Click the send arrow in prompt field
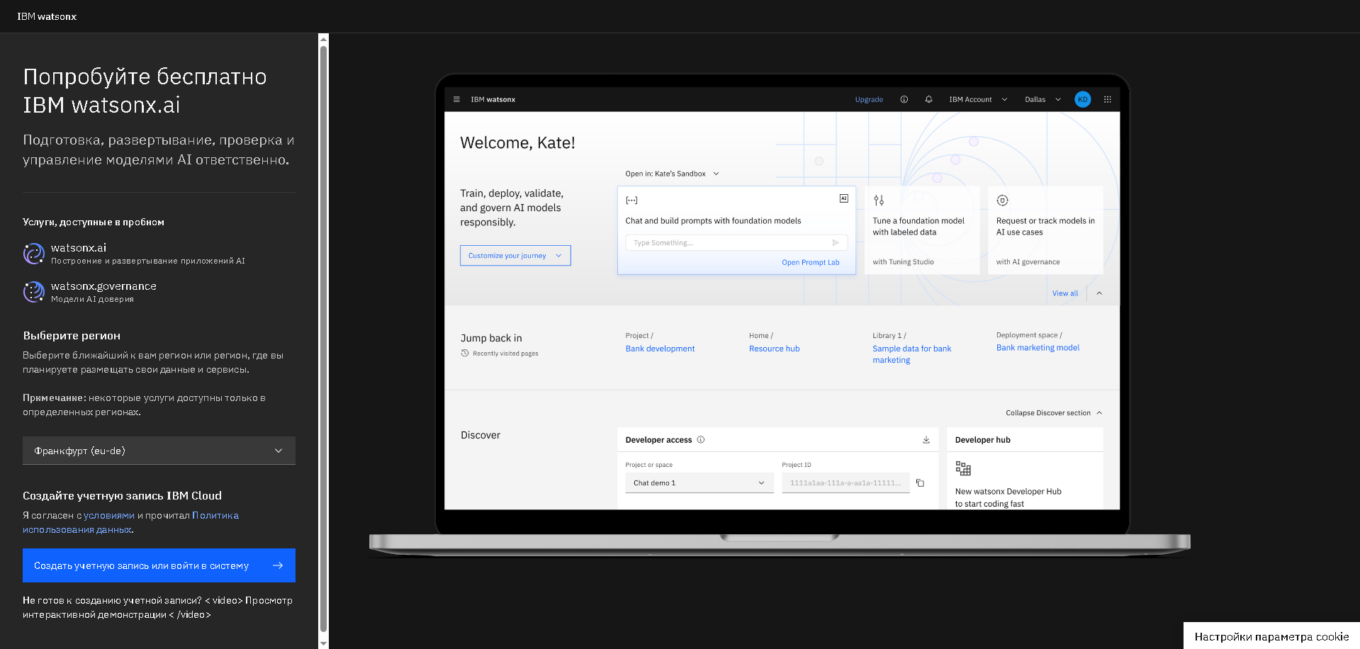 pyautogui.click(x=836, y=242)
